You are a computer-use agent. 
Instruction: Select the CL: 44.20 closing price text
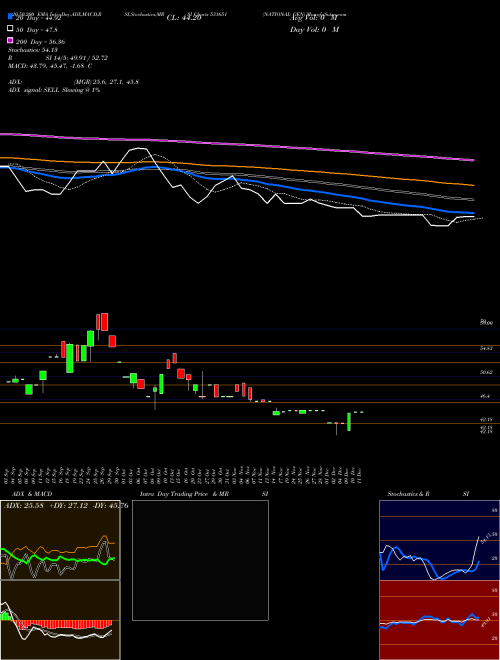point(184,18)
